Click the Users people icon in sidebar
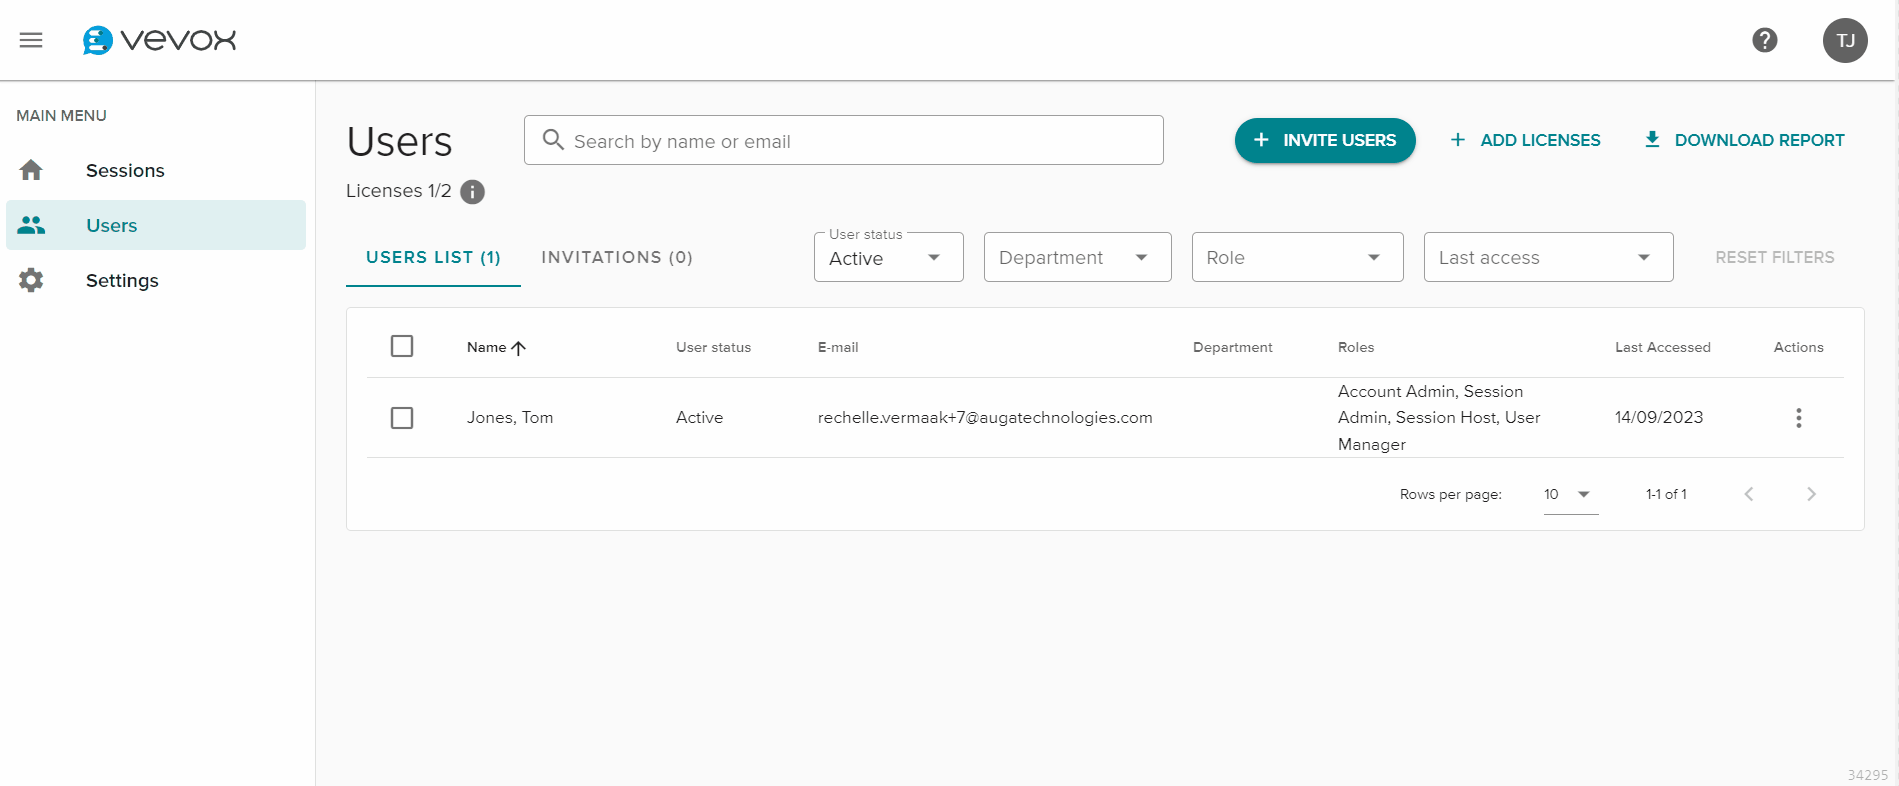Screen dimensions: 1899x786 pos(31,225)
